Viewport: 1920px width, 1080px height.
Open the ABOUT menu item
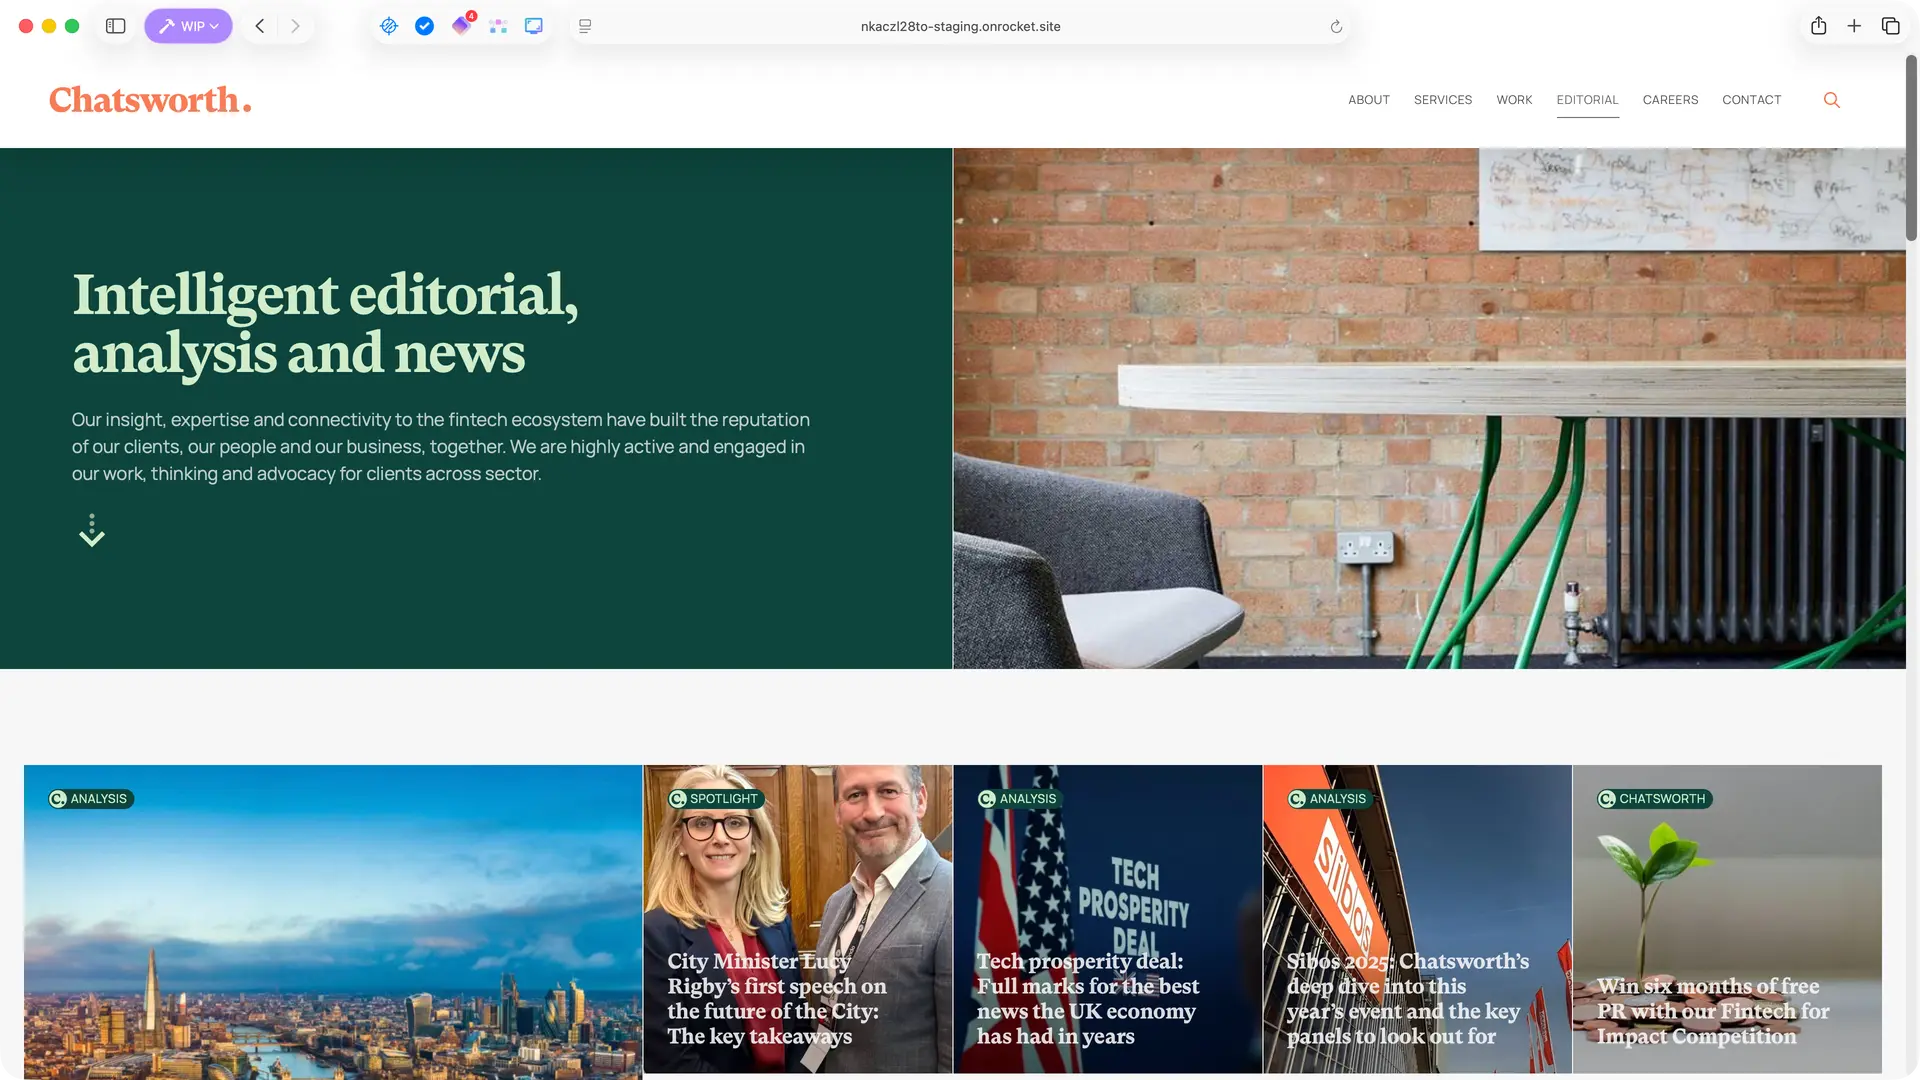1368,100
